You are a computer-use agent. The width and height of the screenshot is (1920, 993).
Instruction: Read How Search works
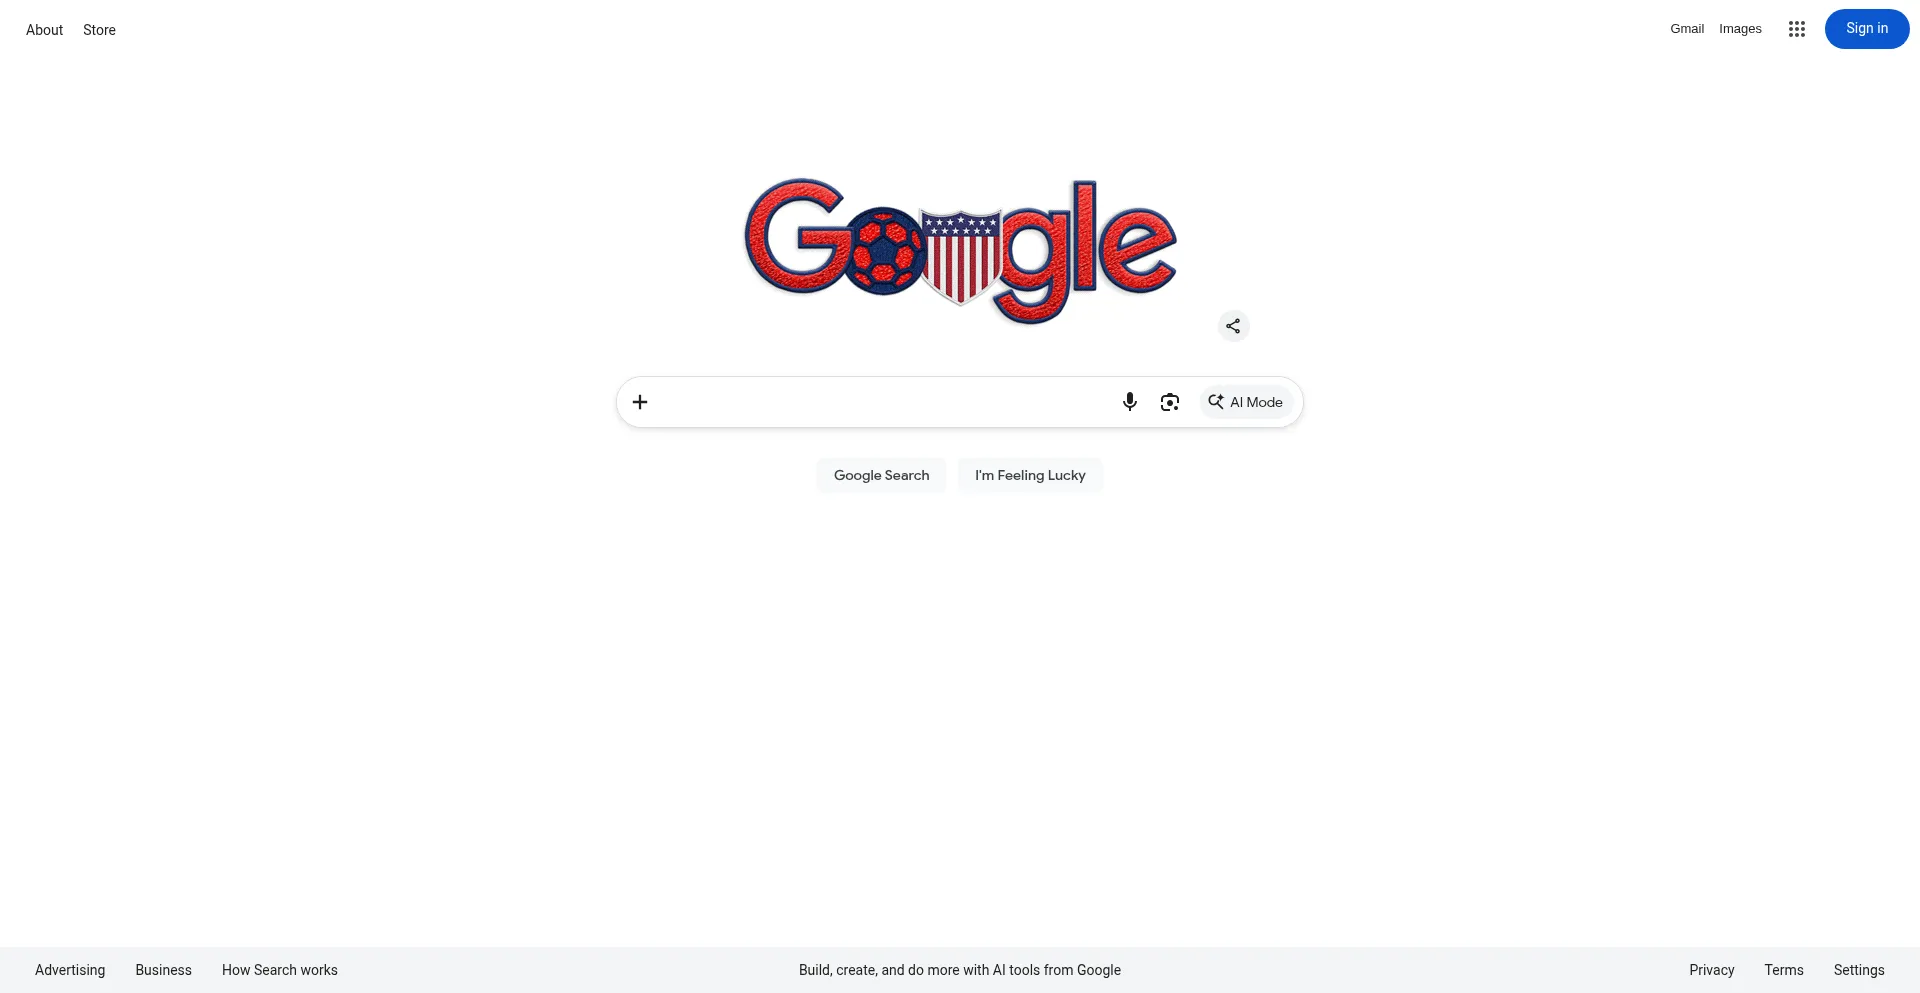(x=280, y=970)
